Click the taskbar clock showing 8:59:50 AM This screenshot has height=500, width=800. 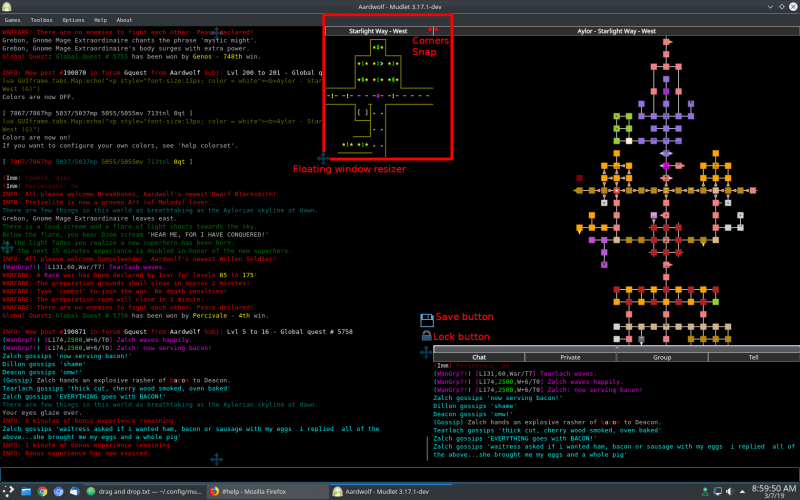pos(773,491)
